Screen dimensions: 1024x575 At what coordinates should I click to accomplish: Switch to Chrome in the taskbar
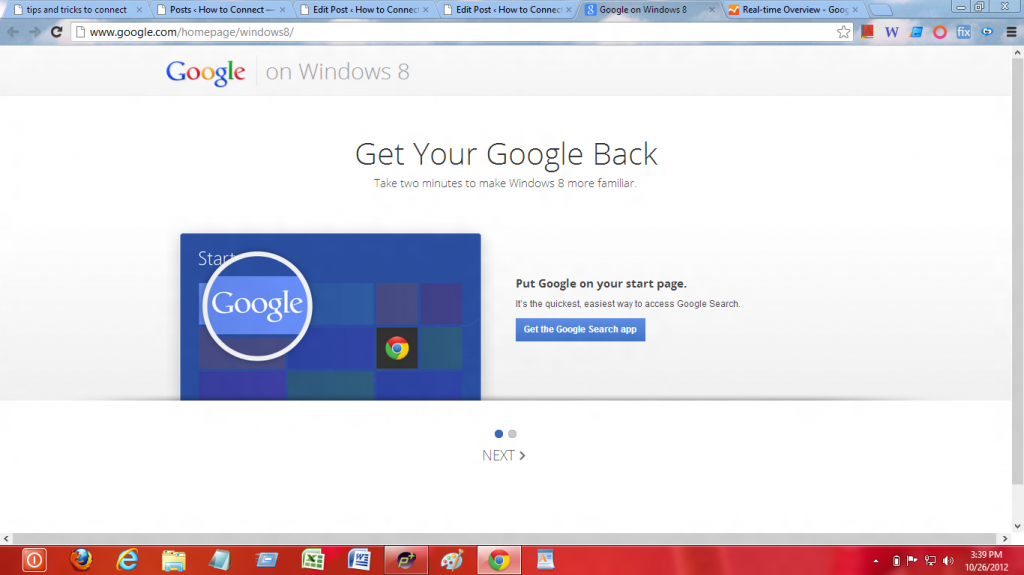[499, 560]
